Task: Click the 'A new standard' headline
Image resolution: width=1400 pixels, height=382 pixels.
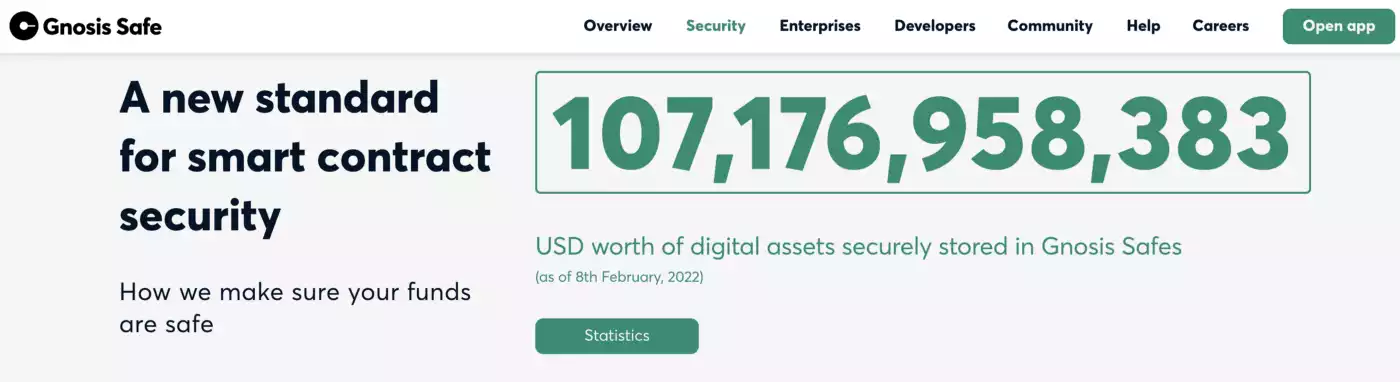Action: point(279,98)
